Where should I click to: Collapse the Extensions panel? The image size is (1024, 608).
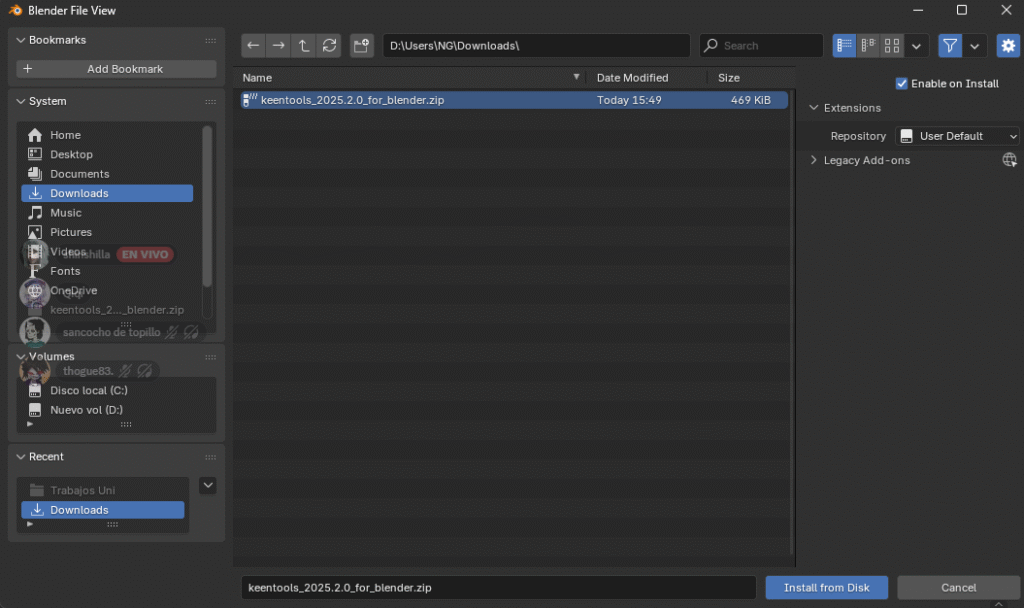tap(814, 108)
